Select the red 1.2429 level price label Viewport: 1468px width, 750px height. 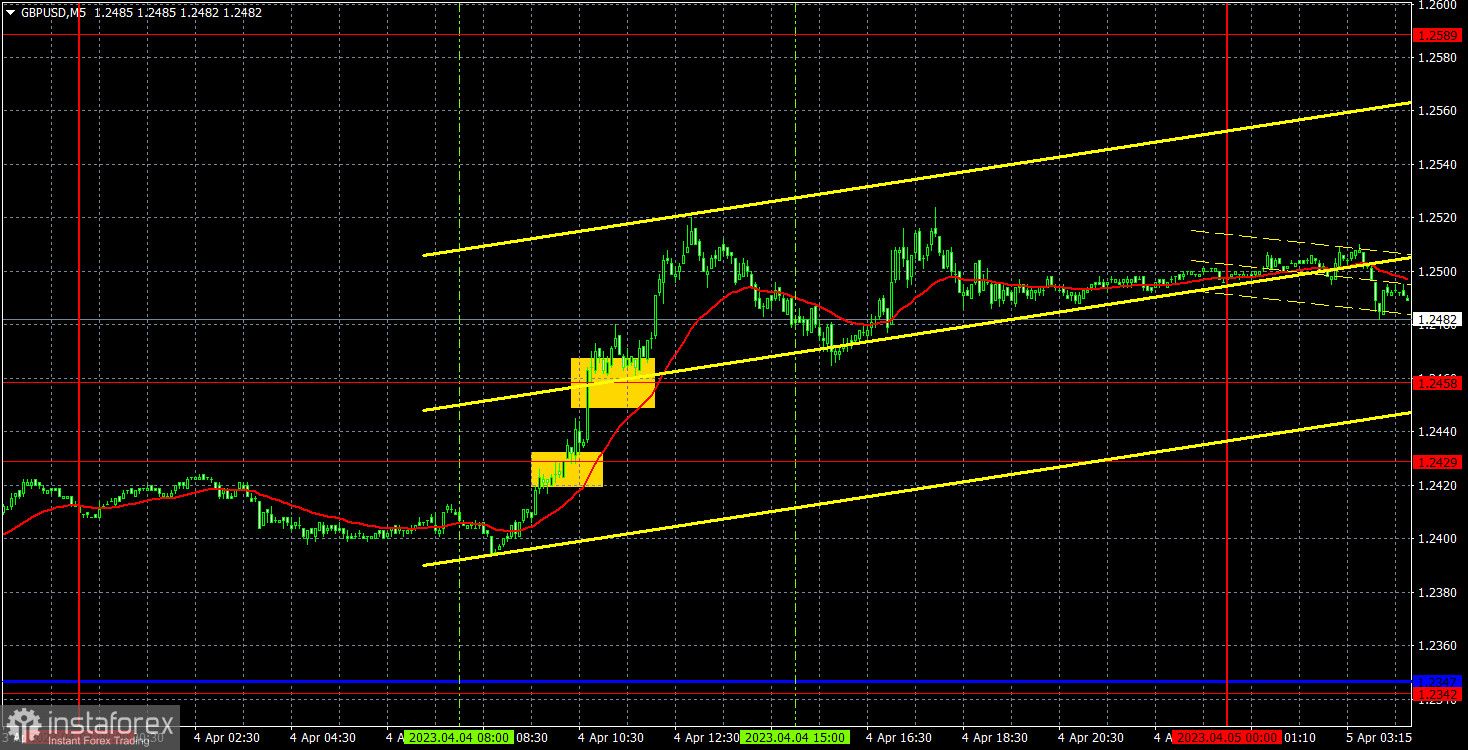point(1439,462)
